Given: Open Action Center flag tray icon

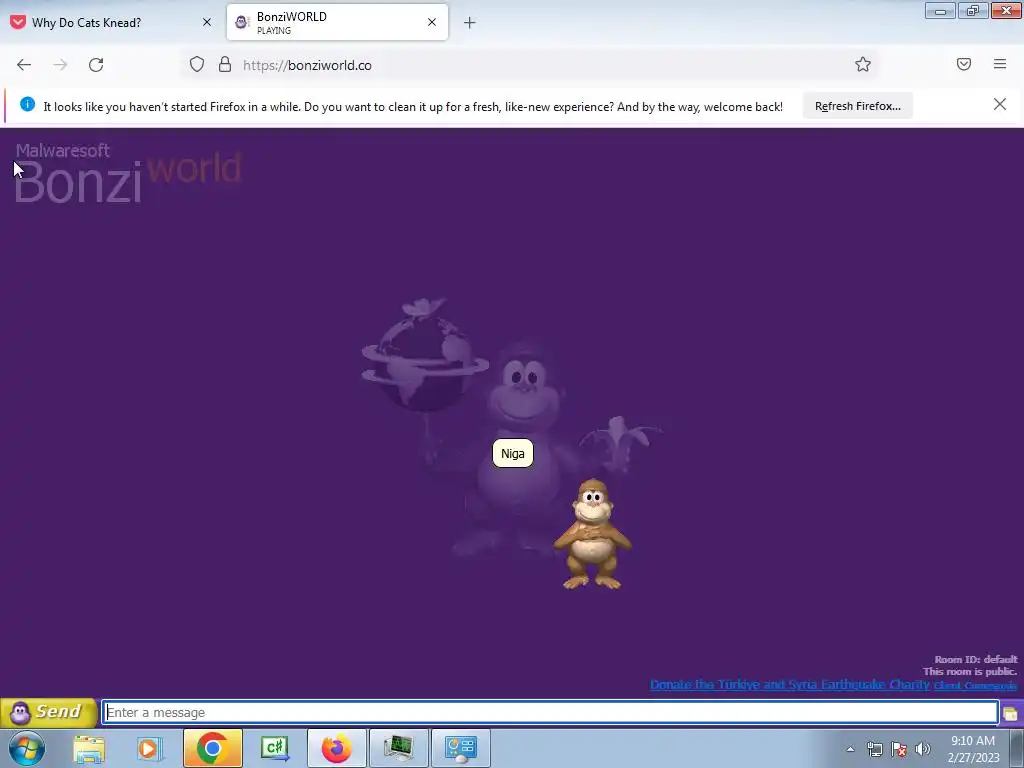Looking at the screenshot, I should tap(899, 749).
